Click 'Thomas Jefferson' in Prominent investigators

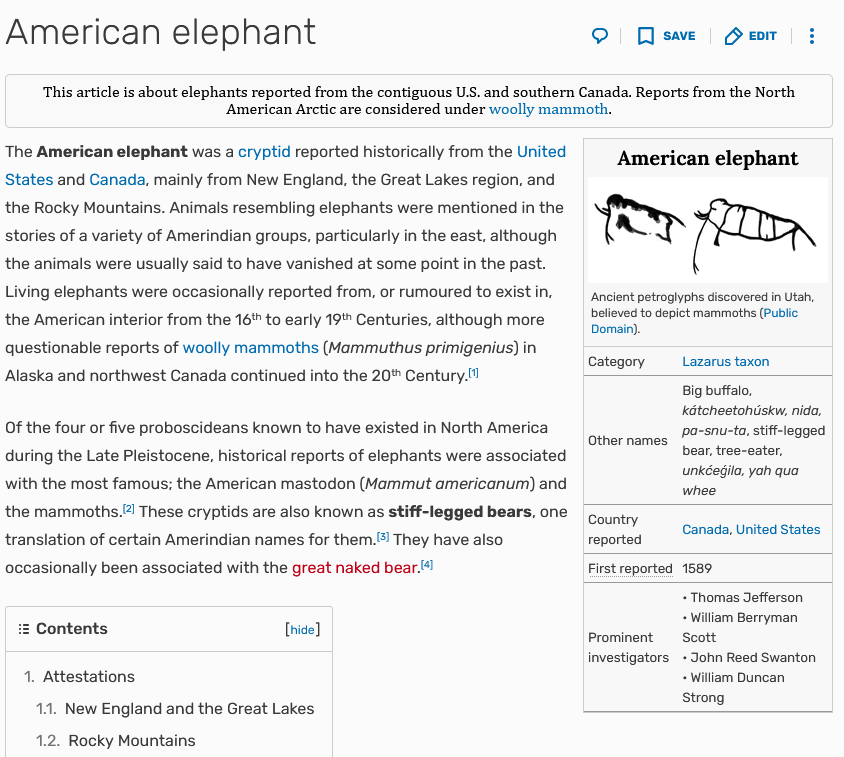746,598
